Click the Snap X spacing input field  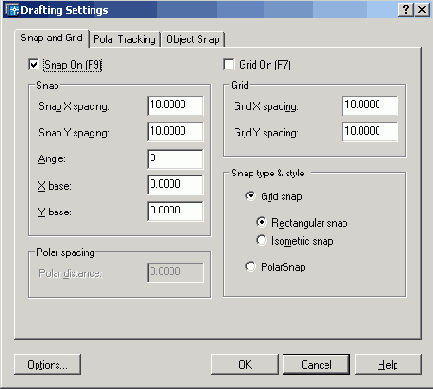(175, 106)
